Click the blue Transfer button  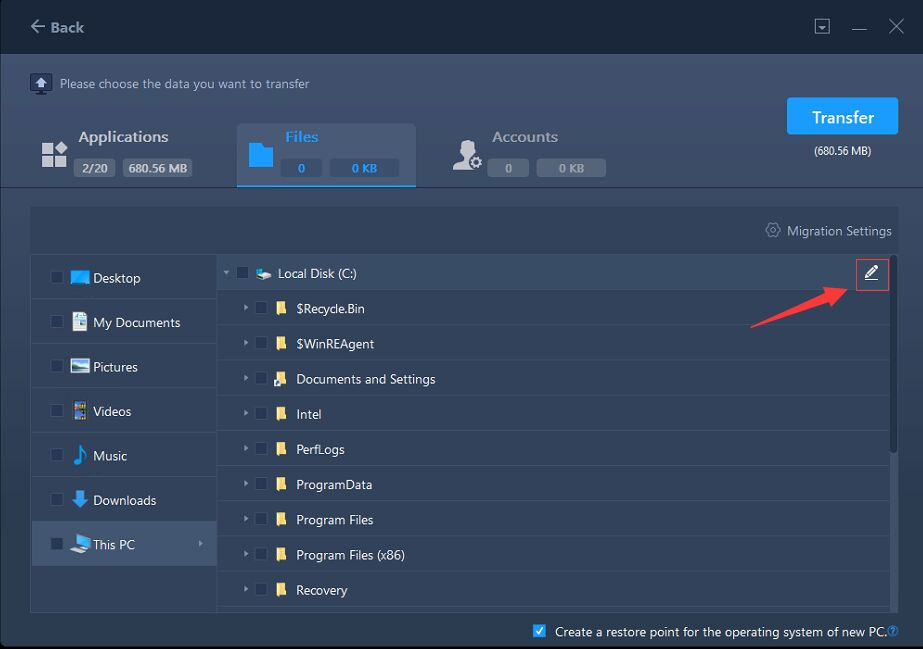(x=842, y=117)
